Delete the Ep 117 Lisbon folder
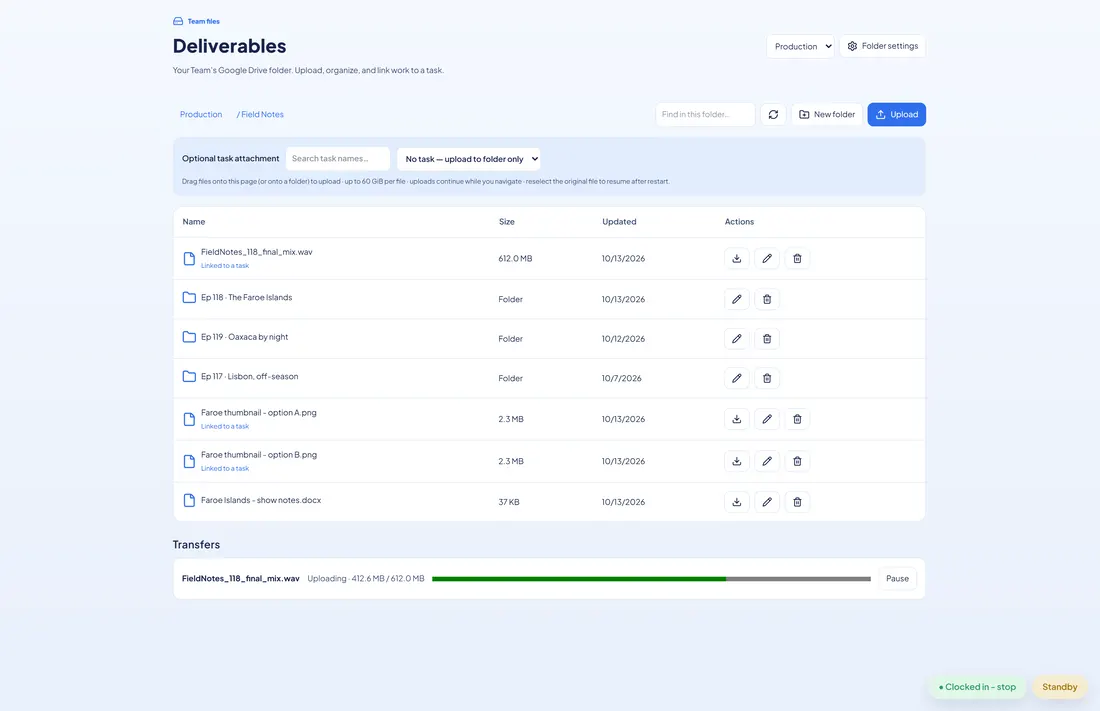Screen dimensions: 1100x711 click(x=767, y=378)
